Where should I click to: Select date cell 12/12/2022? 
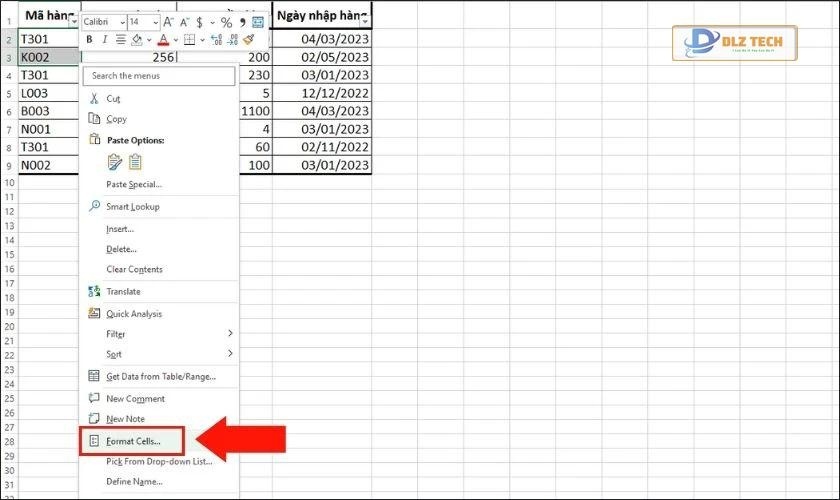[321, 93]
